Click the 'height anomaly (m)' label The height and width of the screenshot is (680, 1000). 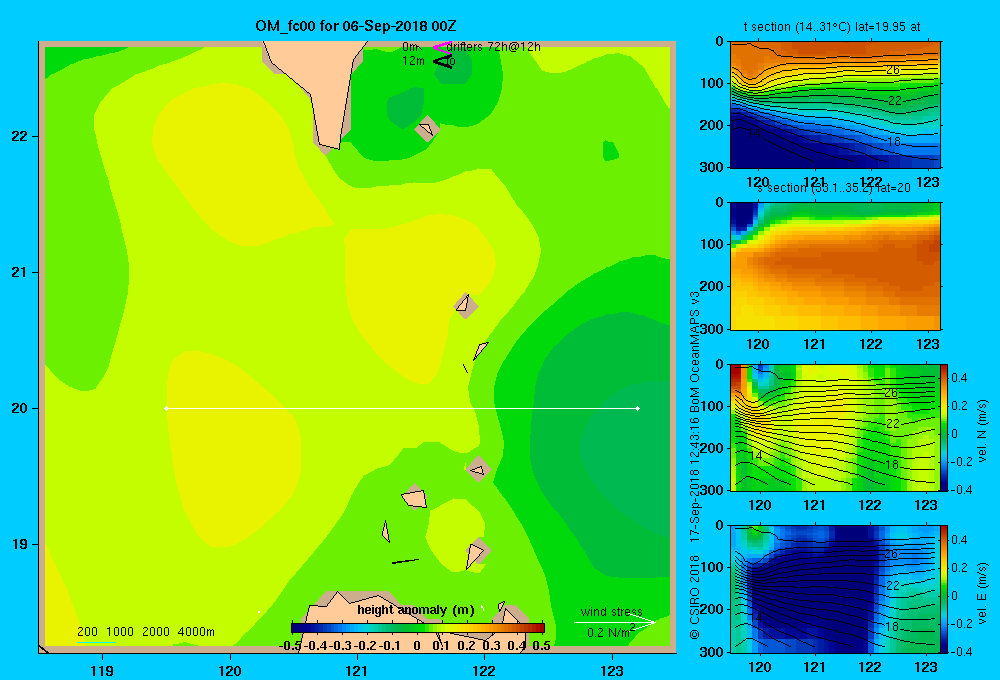point(416,610)
